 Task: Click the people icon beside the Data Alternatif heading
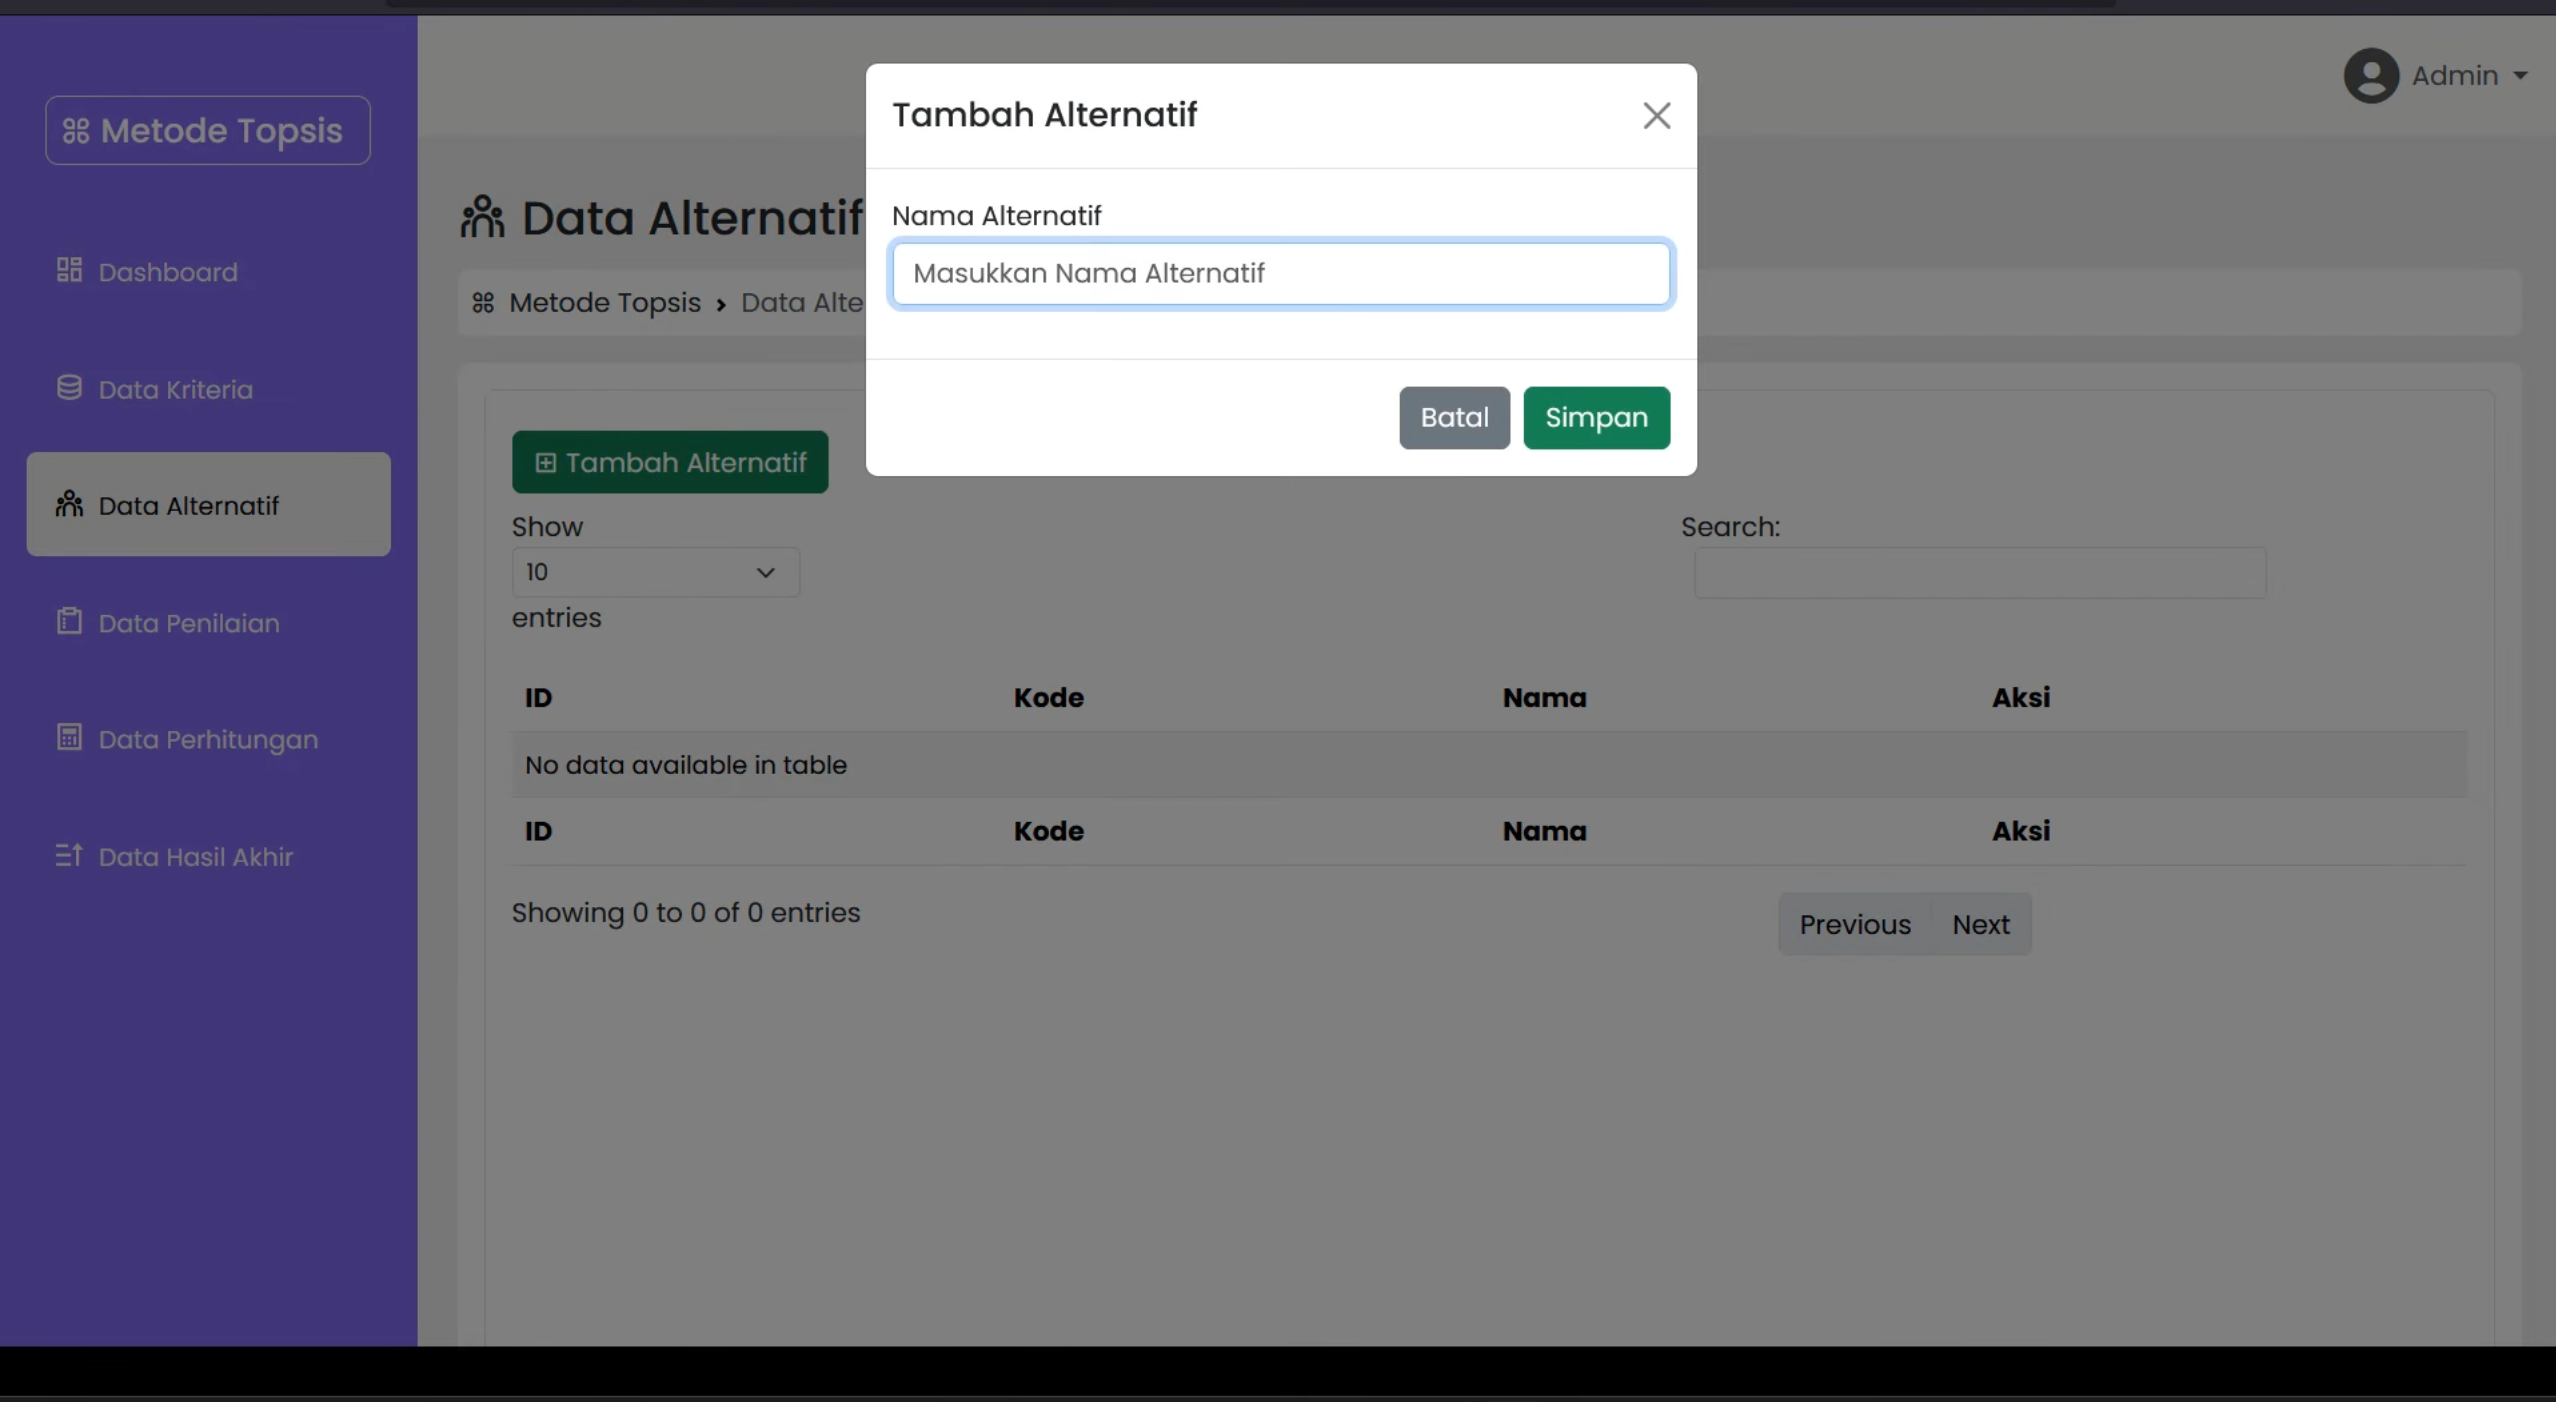coord(483,216)
